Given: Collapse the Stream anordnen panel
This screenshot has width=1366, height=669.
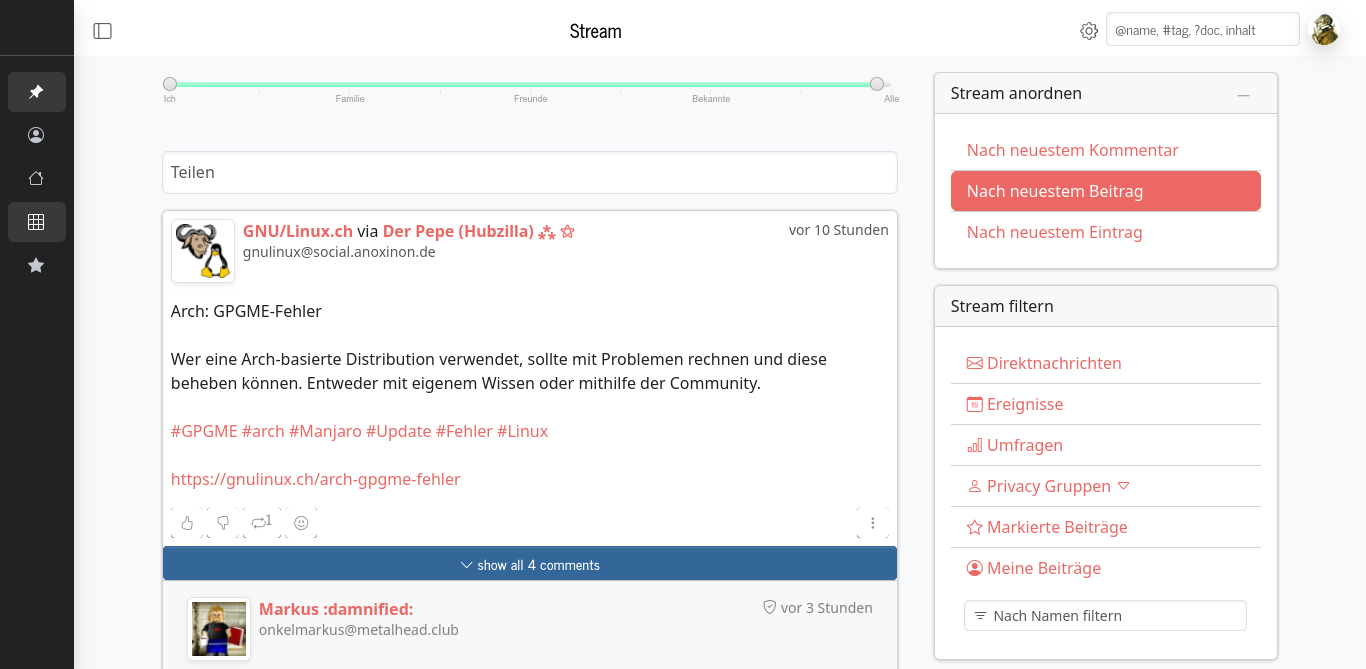Looking at the screenshot, I should pos(1243,94).
